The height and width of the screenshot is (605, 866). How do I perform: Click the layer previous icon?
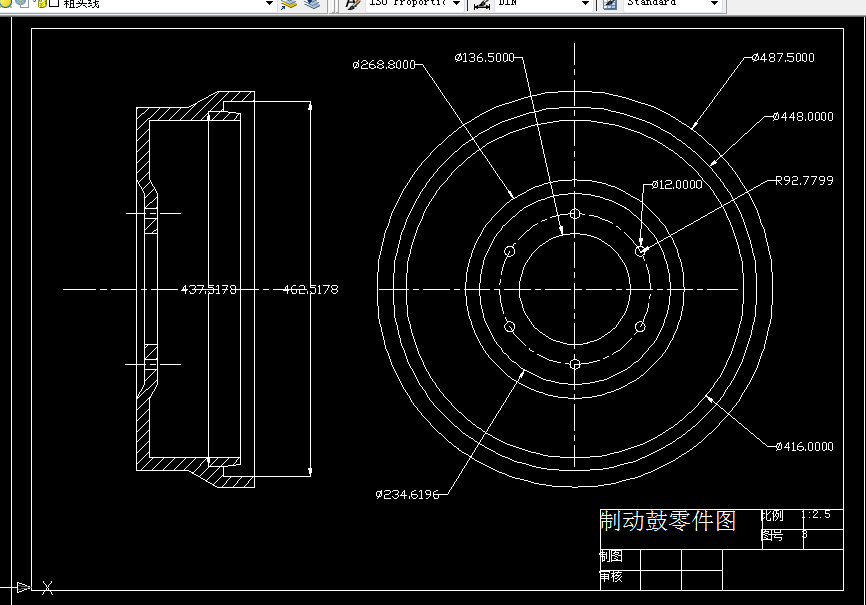click(312, 4)
